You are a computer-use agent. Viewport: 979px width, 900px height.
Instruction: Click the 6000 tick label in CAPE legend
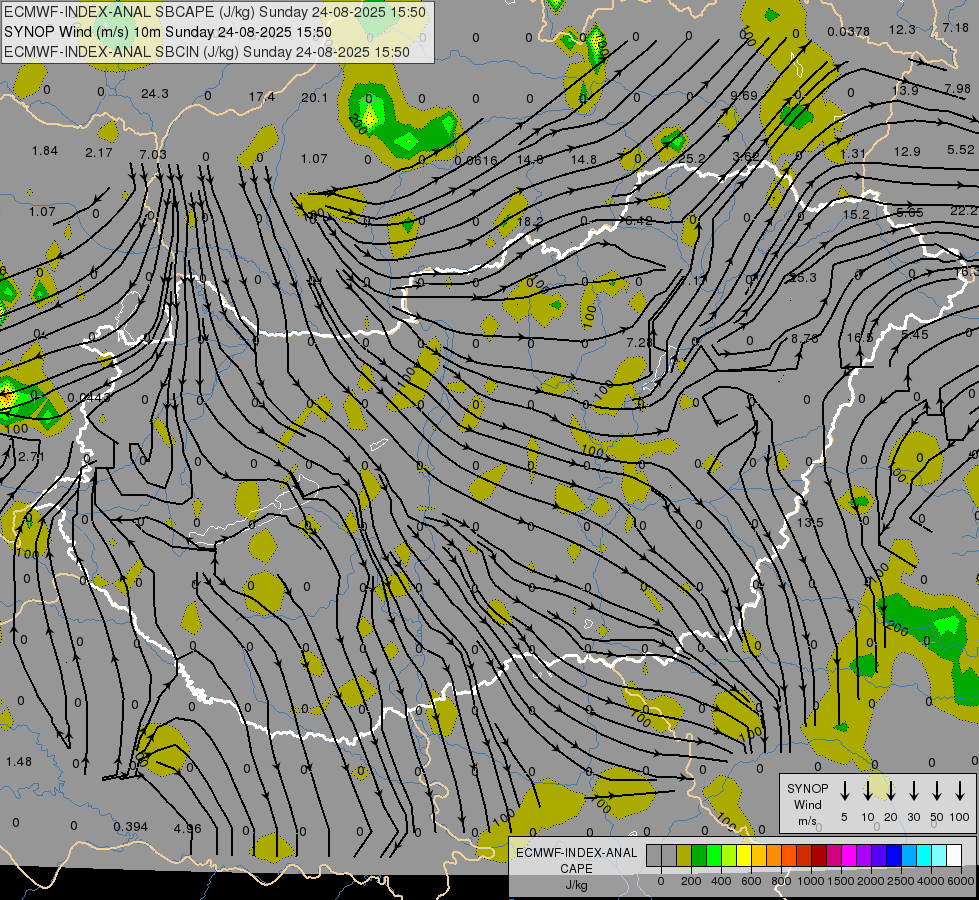[961, 881]
